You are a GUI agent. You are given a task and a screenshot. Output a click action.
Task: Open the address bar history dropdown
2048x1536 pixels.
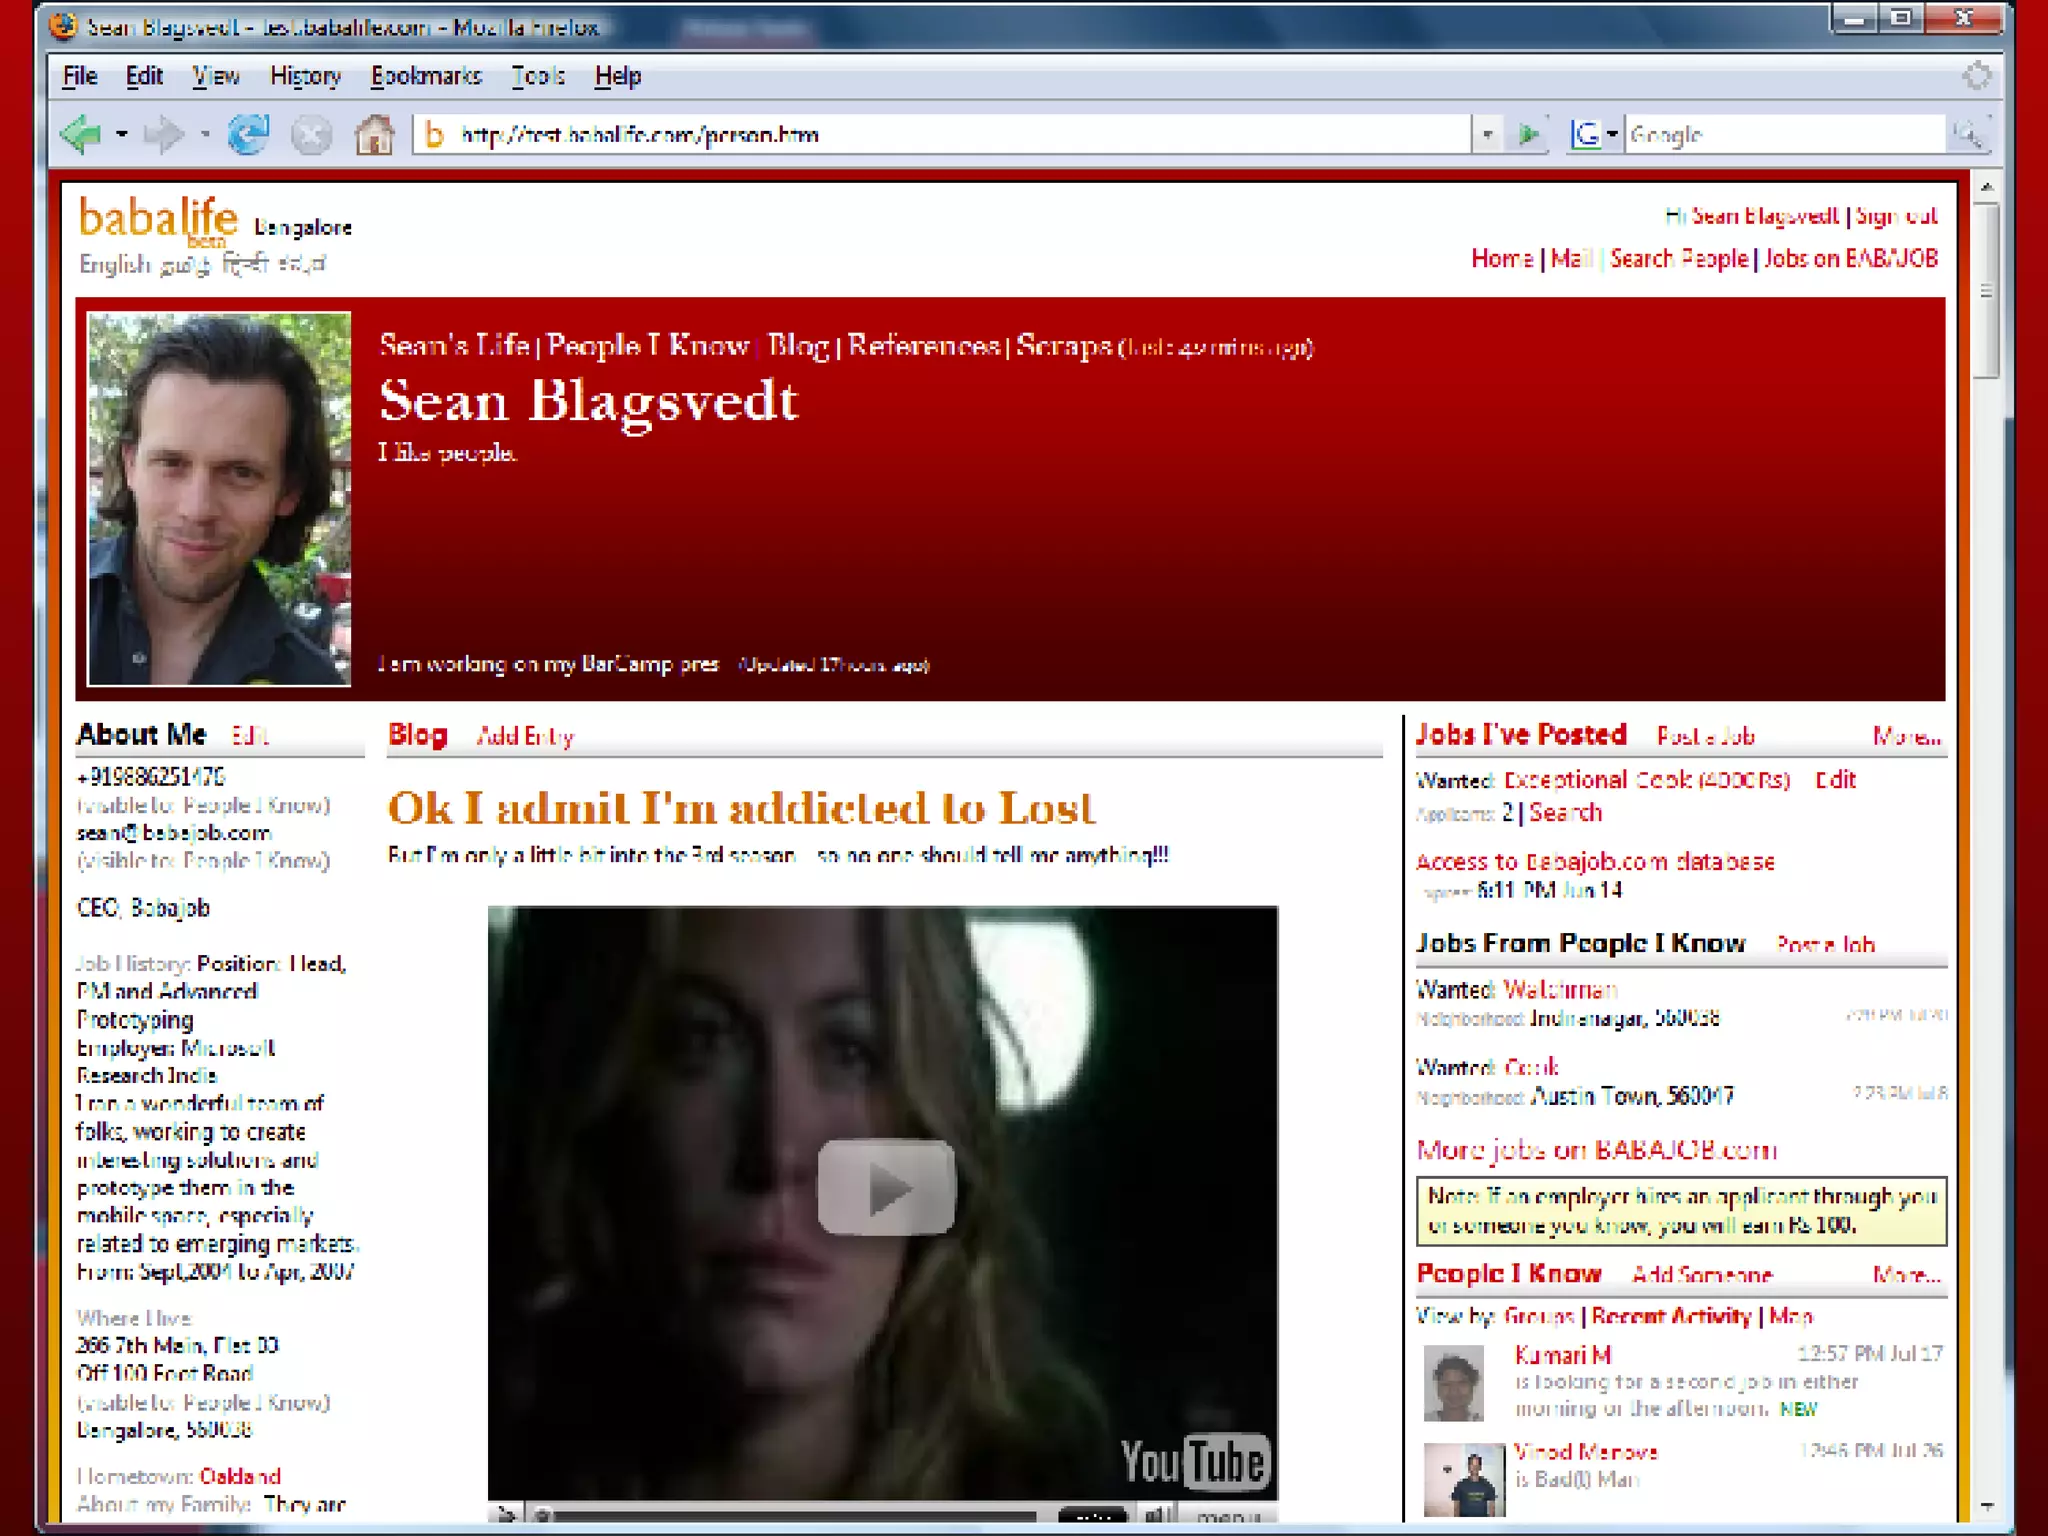coord(1487,134)
